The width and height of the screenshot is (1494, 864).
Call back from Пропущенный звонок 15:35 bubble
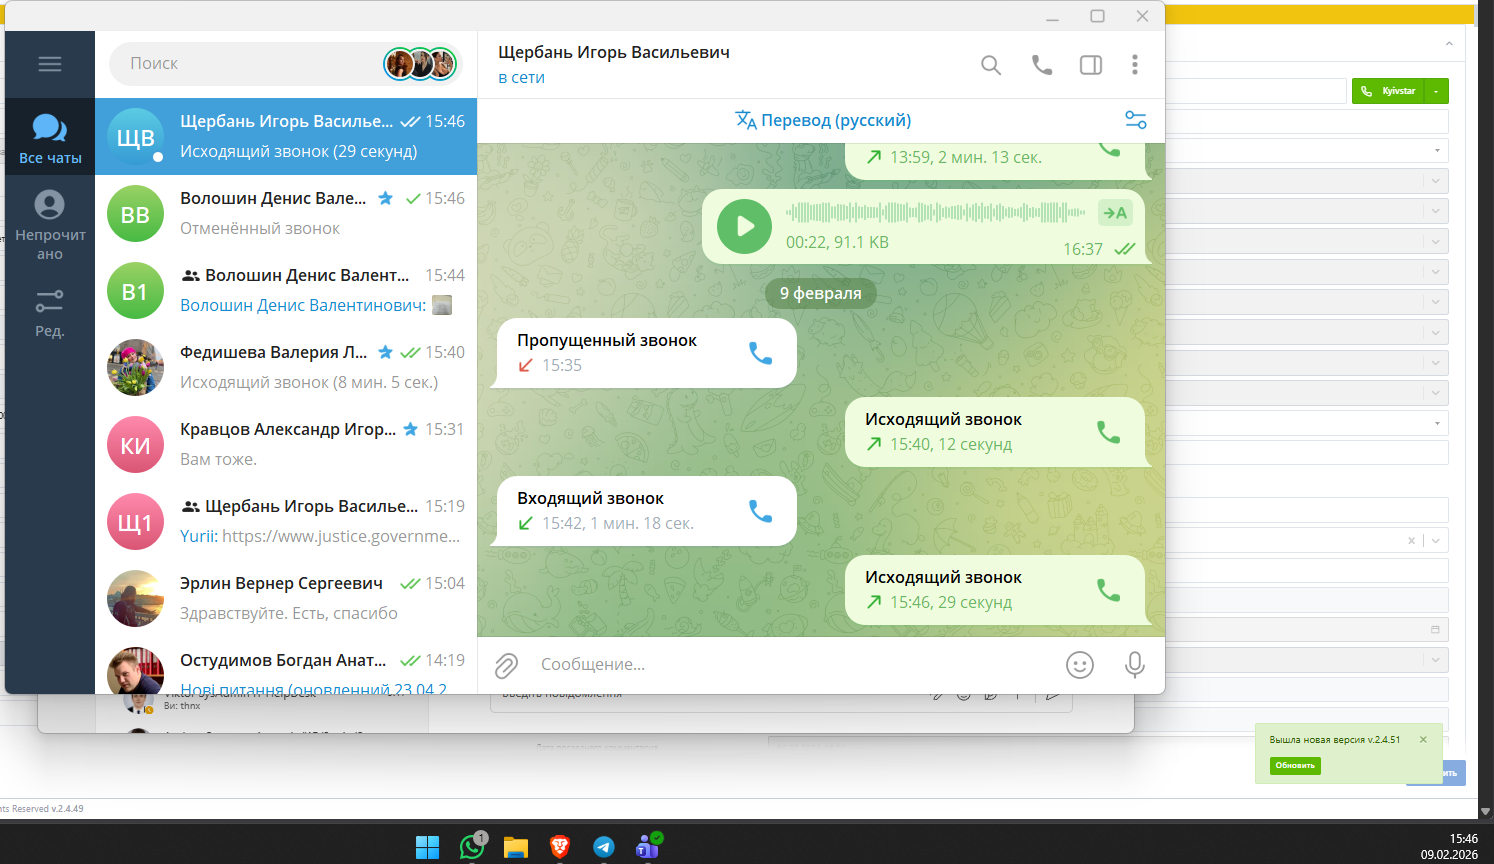click(761, 353)
